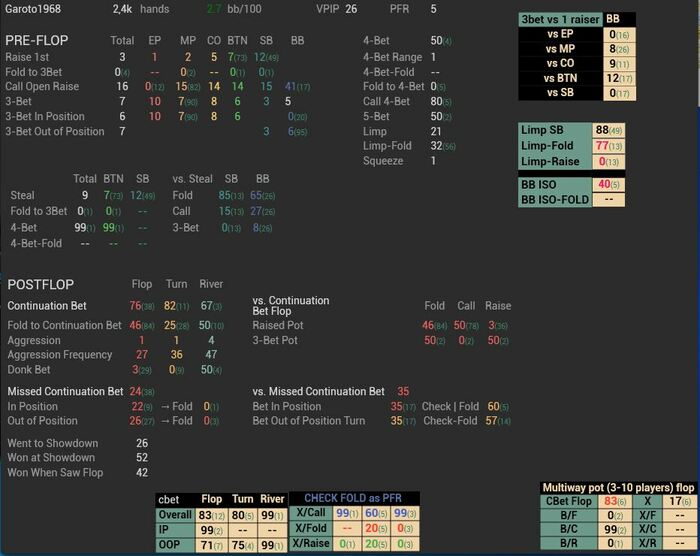Click the bb/100 winrate label
700x556 pixels.
pyautogui.click(x=244, y=9)
